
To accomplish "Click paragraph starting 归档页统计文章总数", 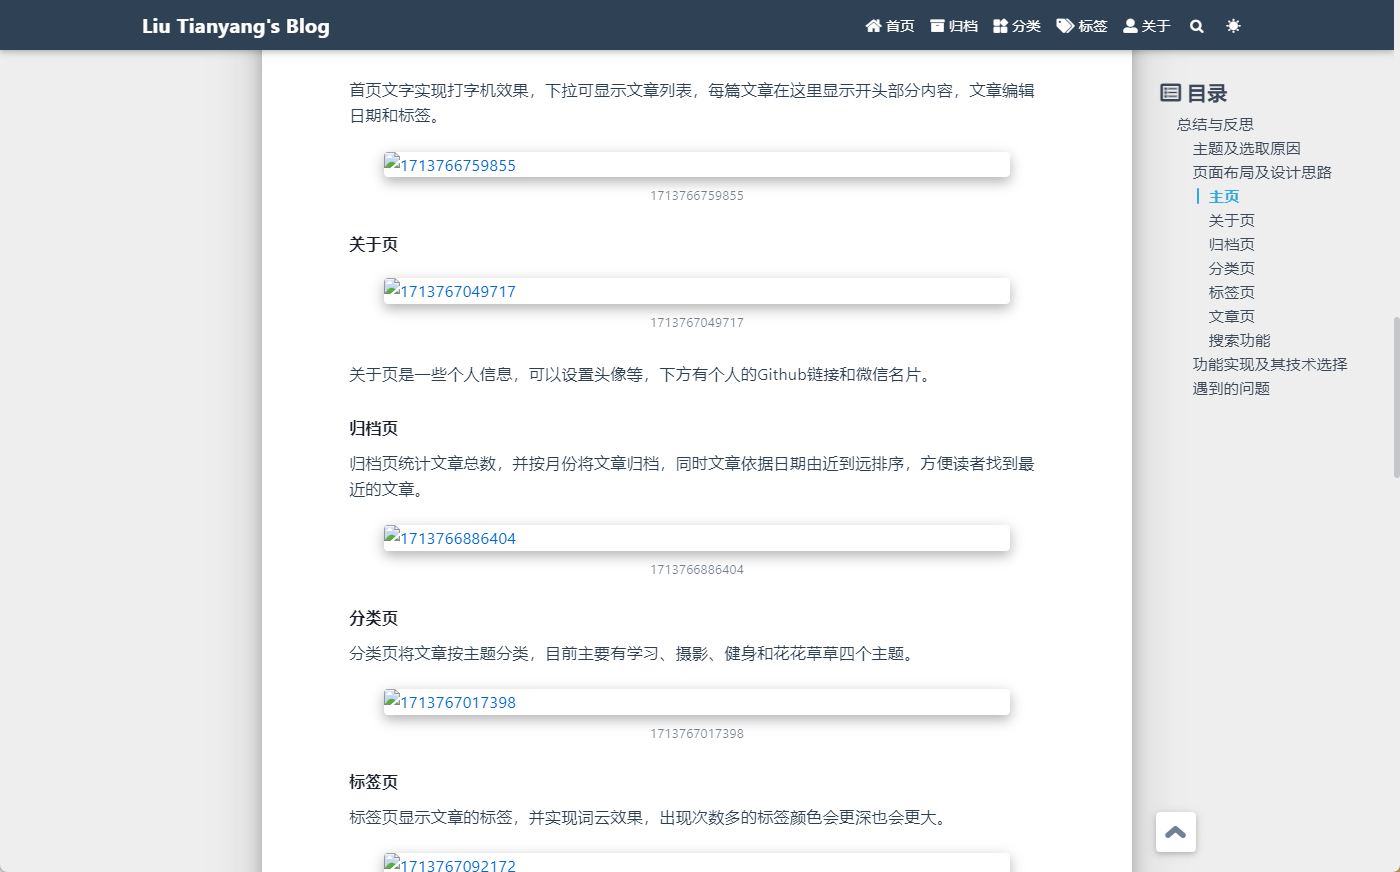I will 692,477.
